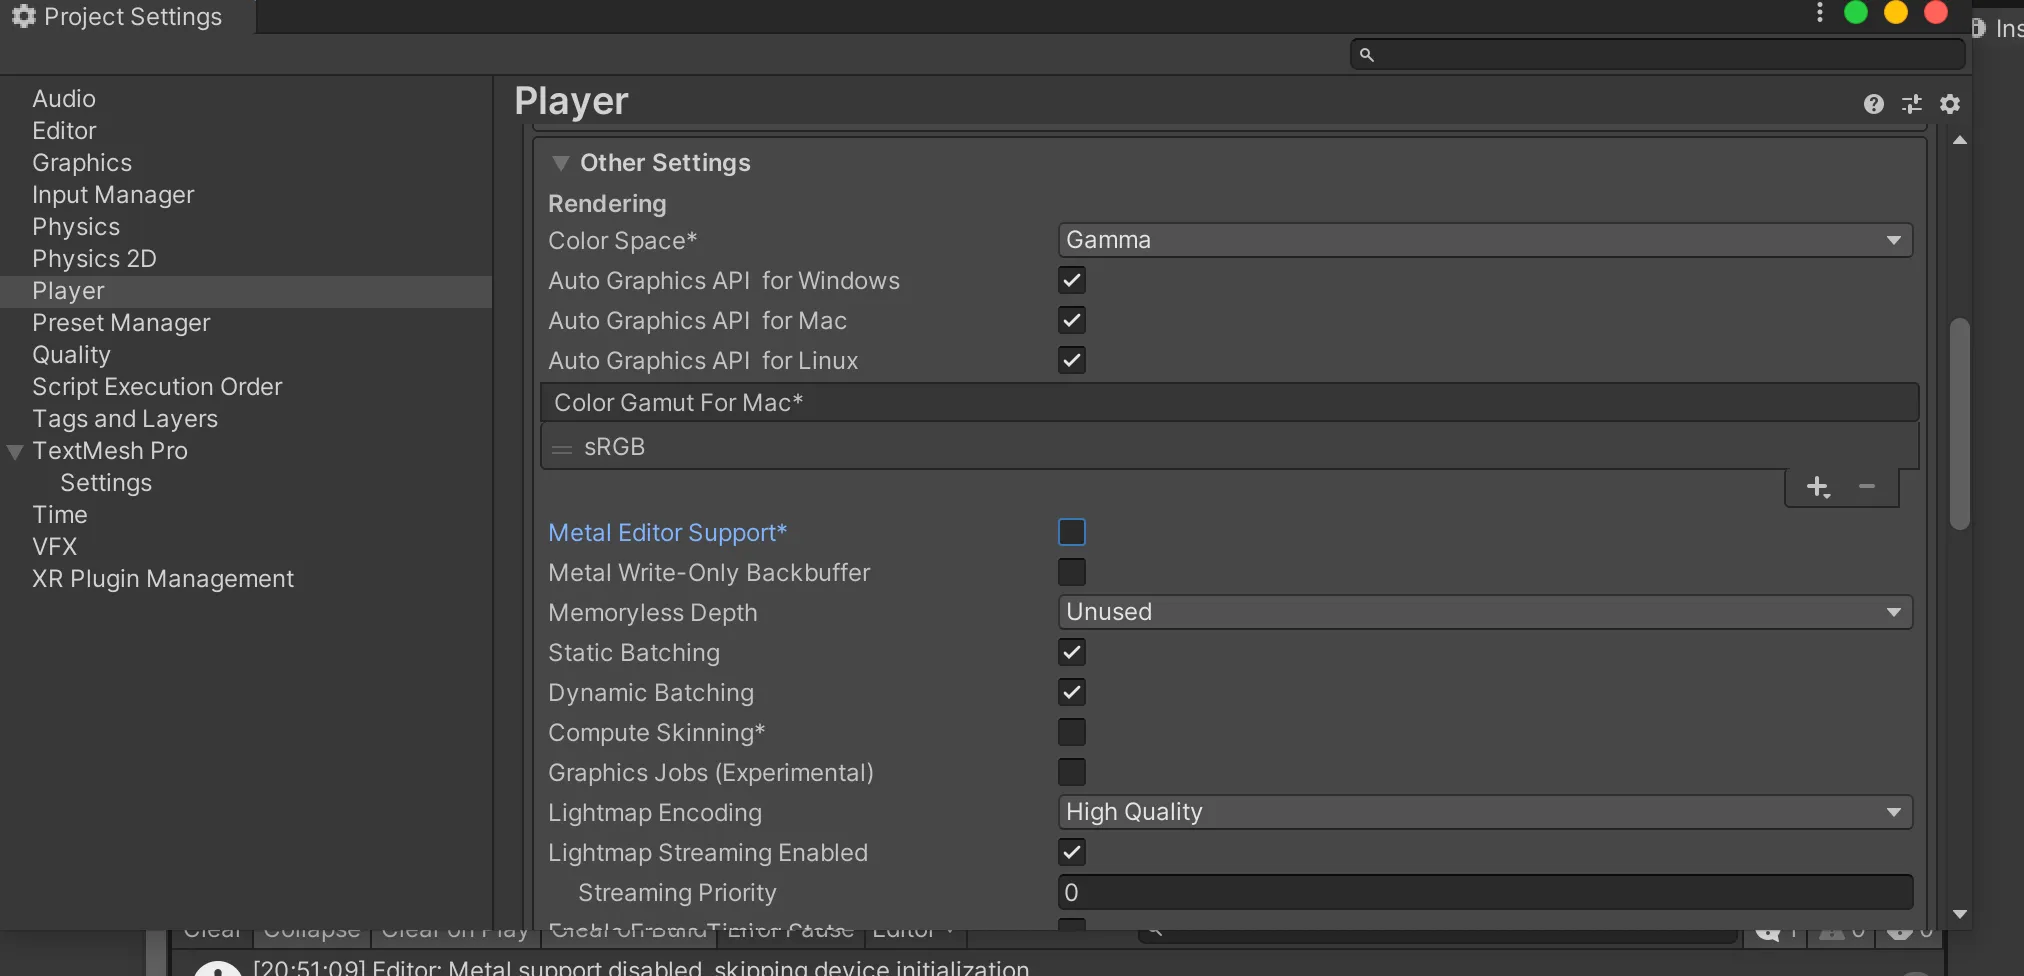This screenshot has width=2024, height=976.
Task: Disable Static Batching checkbox
Action: (x=1071, y=652)
